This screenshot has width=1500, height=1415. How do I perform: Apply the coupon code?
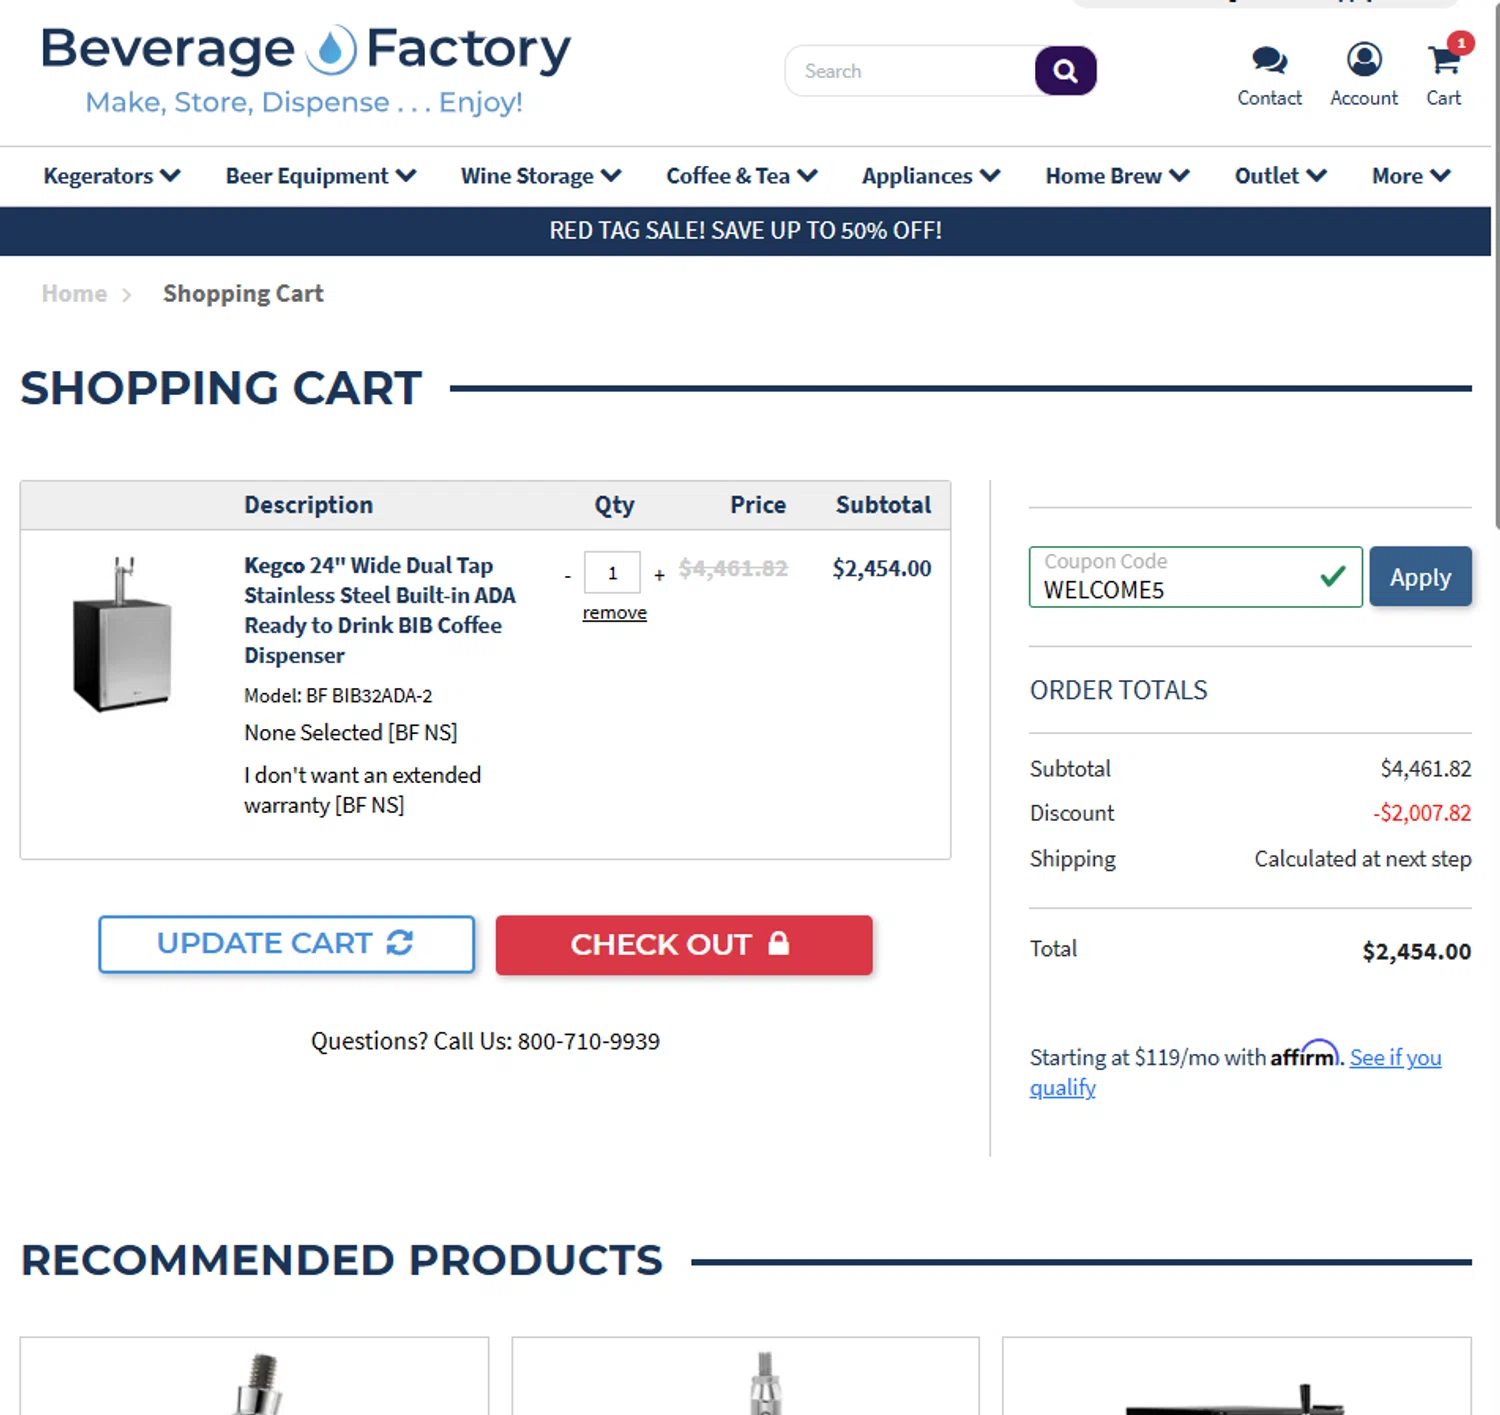(x=1420, y=577)
